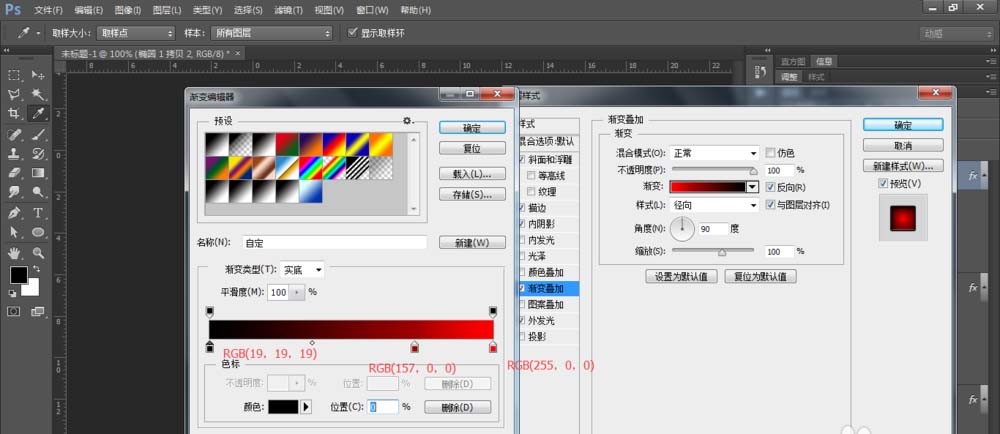Pick the Horizontal Type tool
This screenshot has height=434, width=1000.
pos(38,213)
